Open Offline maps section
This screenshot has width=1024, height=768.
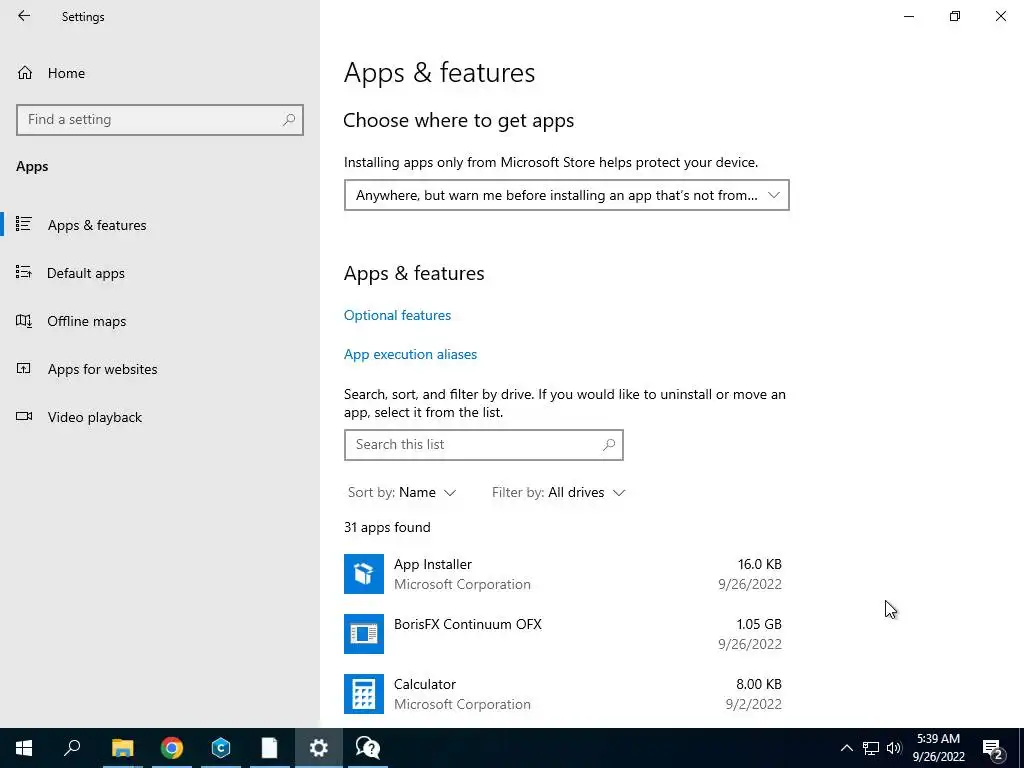click(x=86, y=321)
